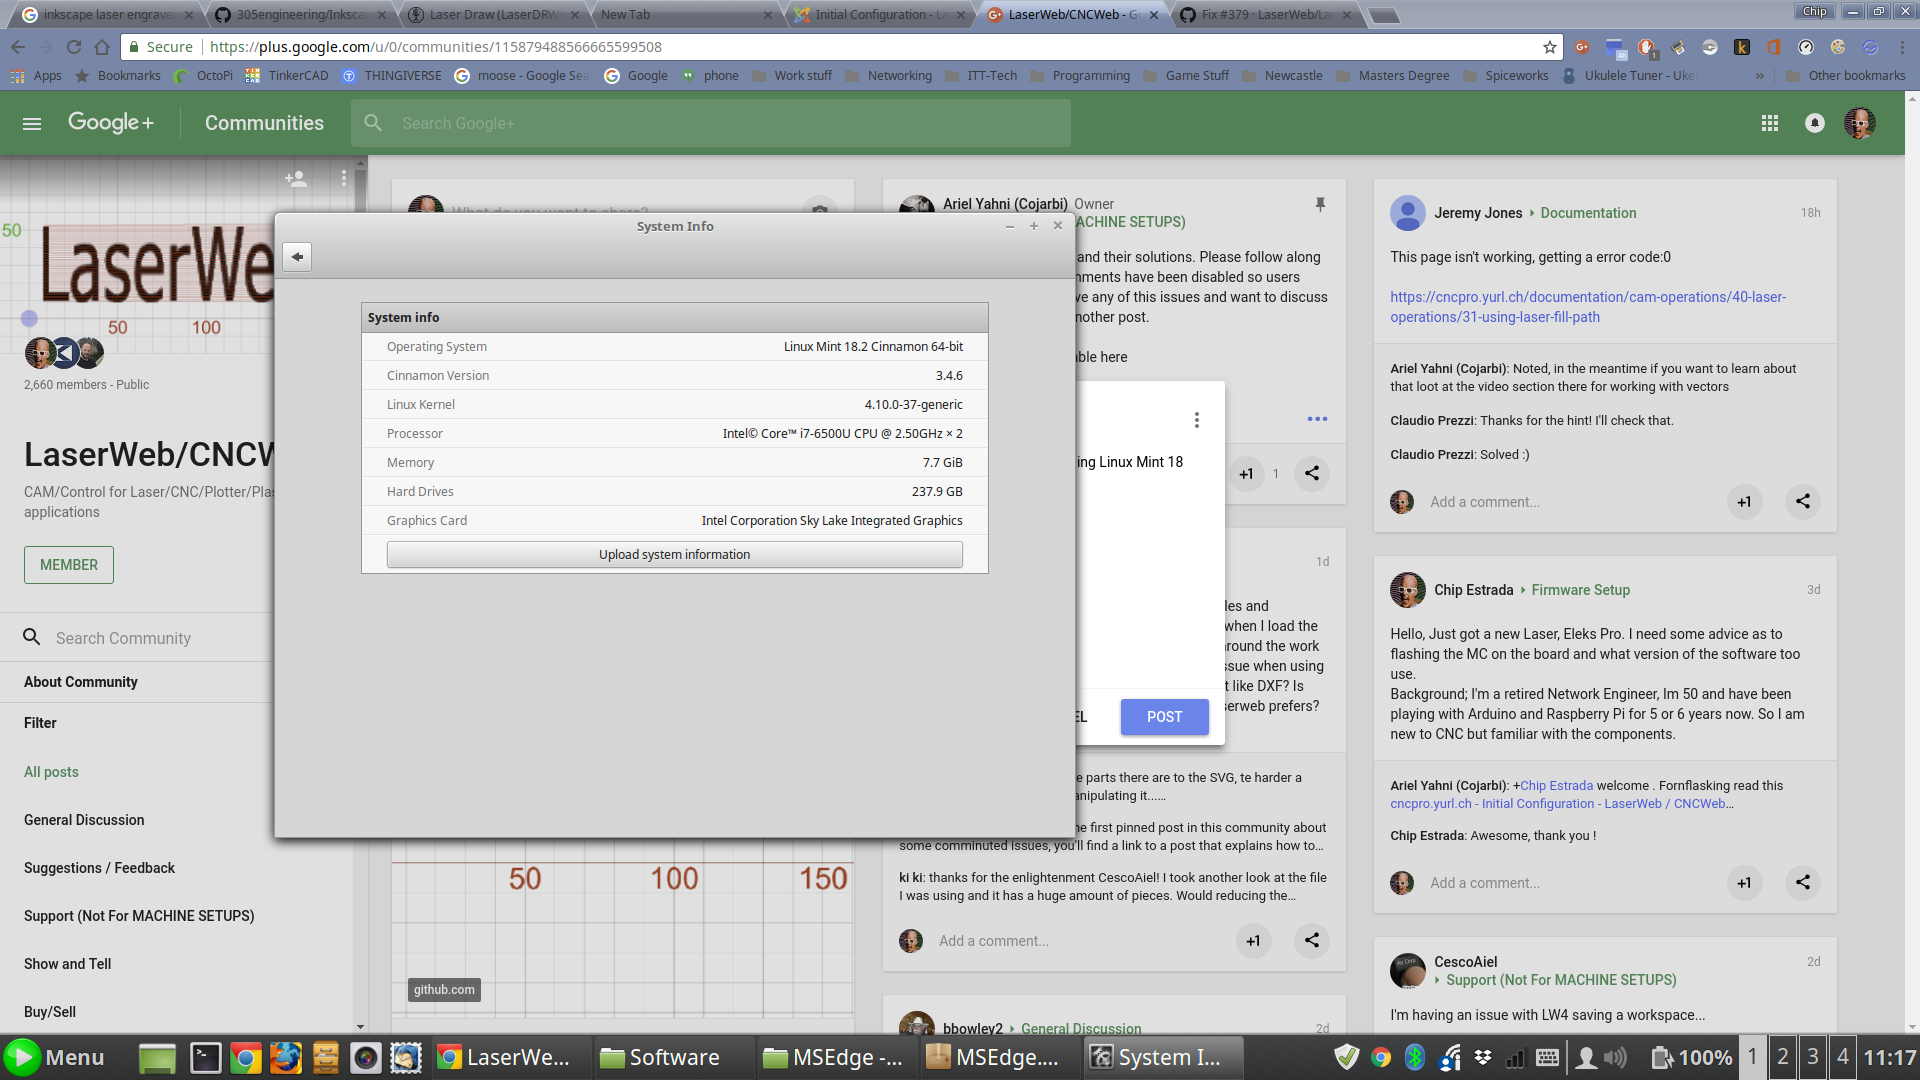
Task: Switch to workspace 2
Action: [x=1782, y=1056]
